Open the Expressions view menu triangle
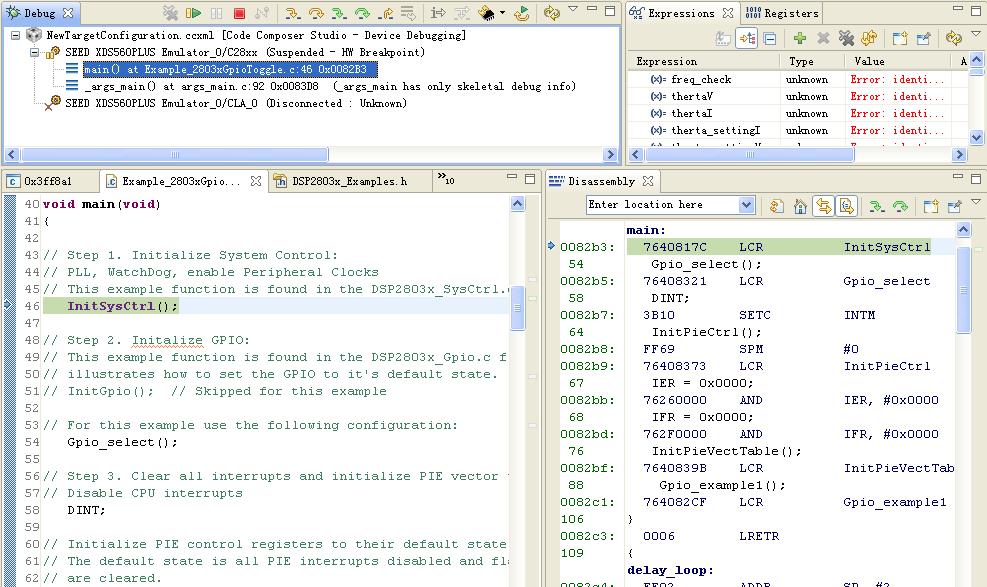 point(976,35)
